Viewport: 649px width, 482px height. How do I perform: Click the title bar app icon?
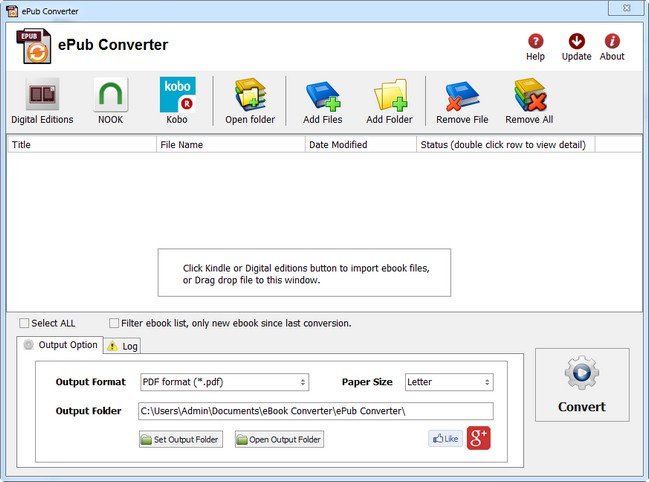pos(12,11)
